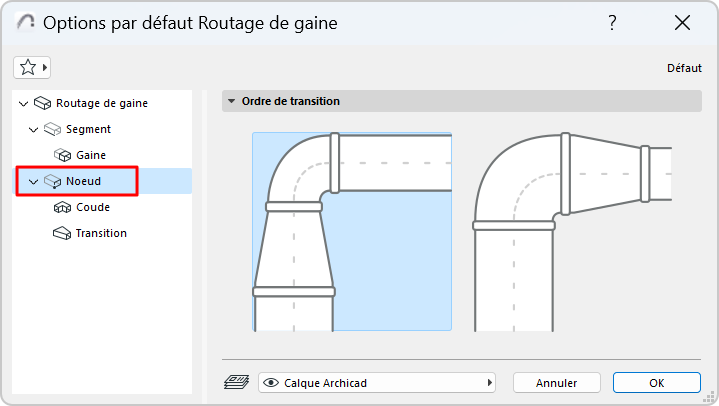Click the layer stack icon
This screenshot has height=406, width=719.
[x=237, y=382]
